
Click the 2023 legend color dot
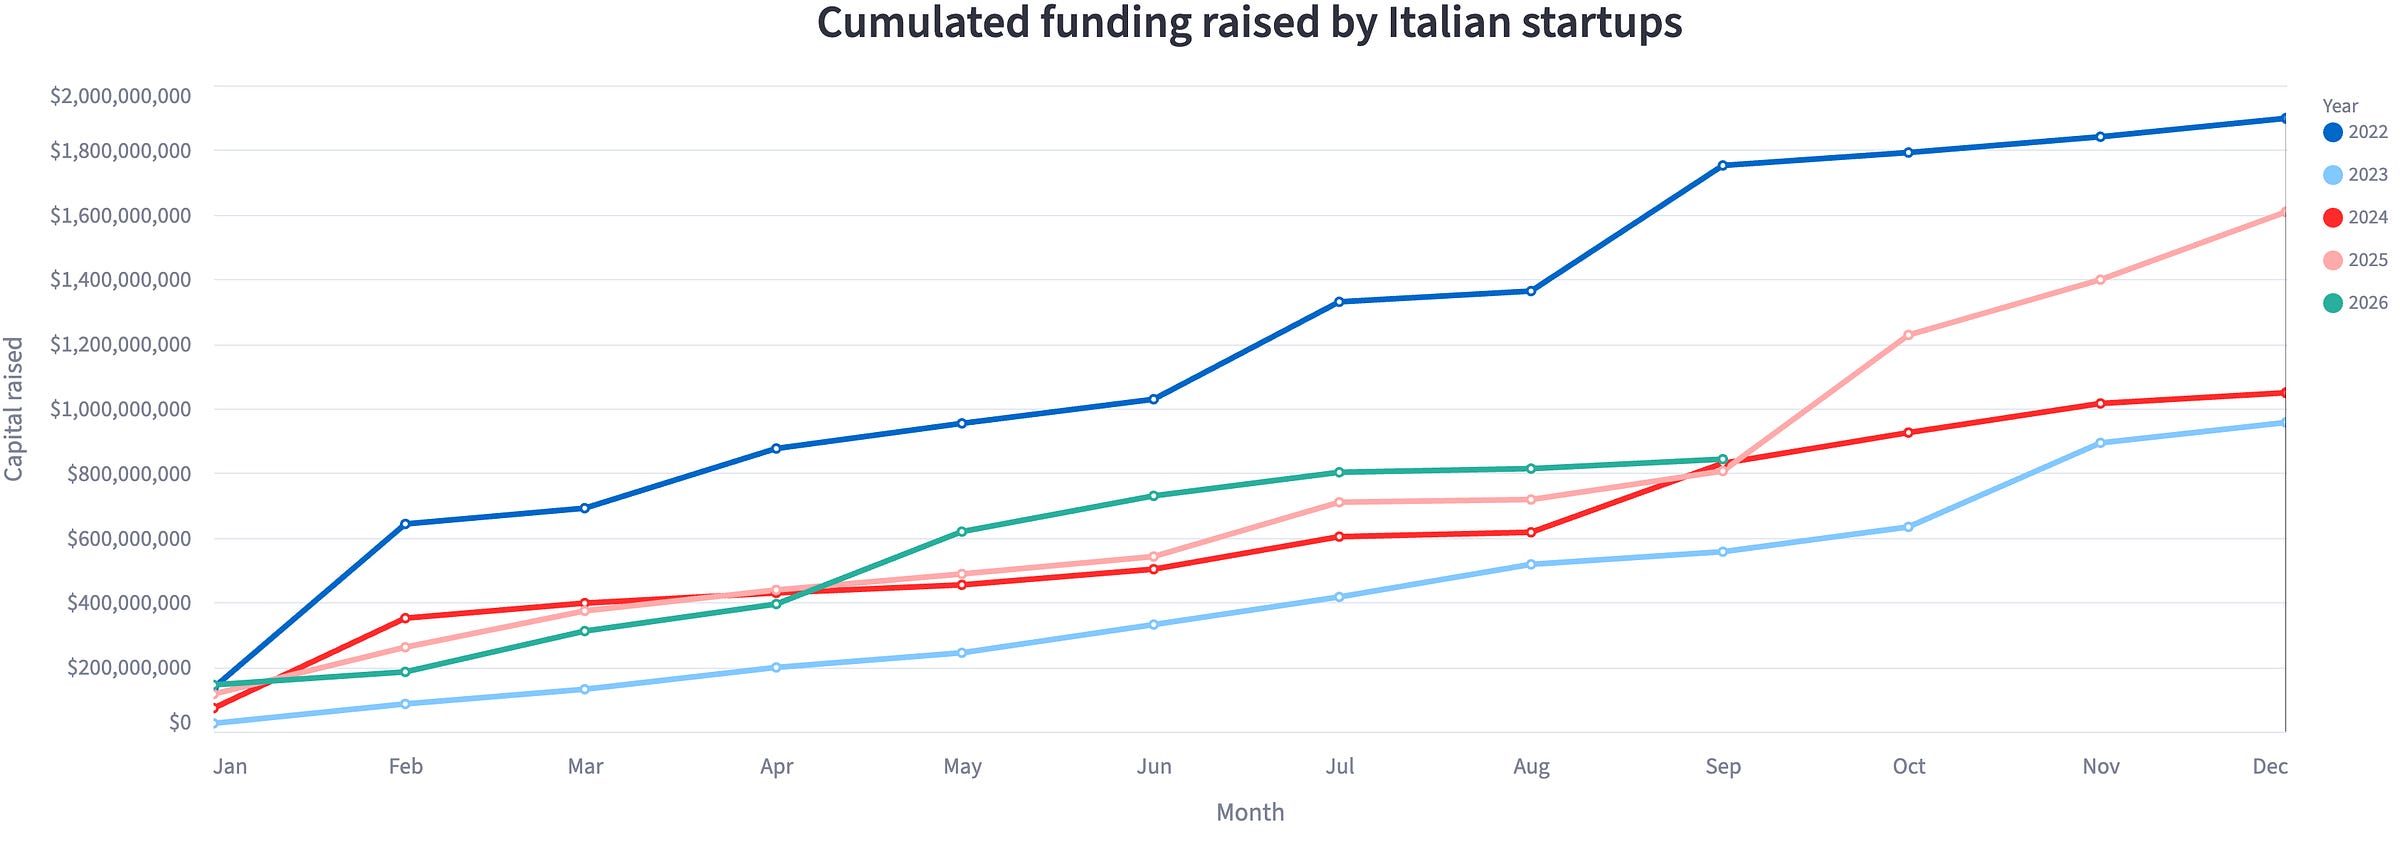pos(2333,175)
